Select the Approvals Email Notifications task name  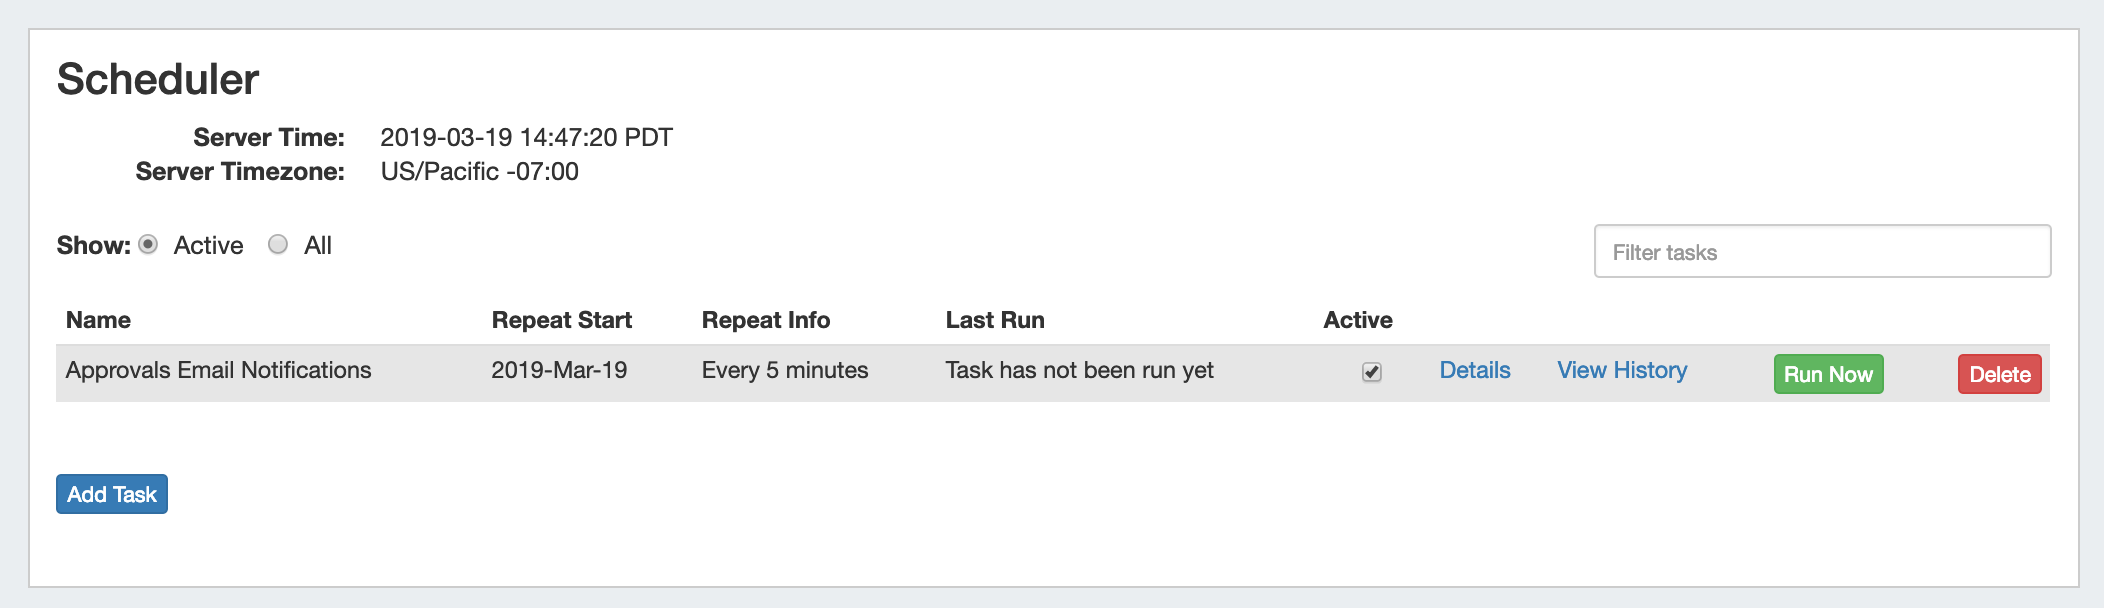click(218, 371)
